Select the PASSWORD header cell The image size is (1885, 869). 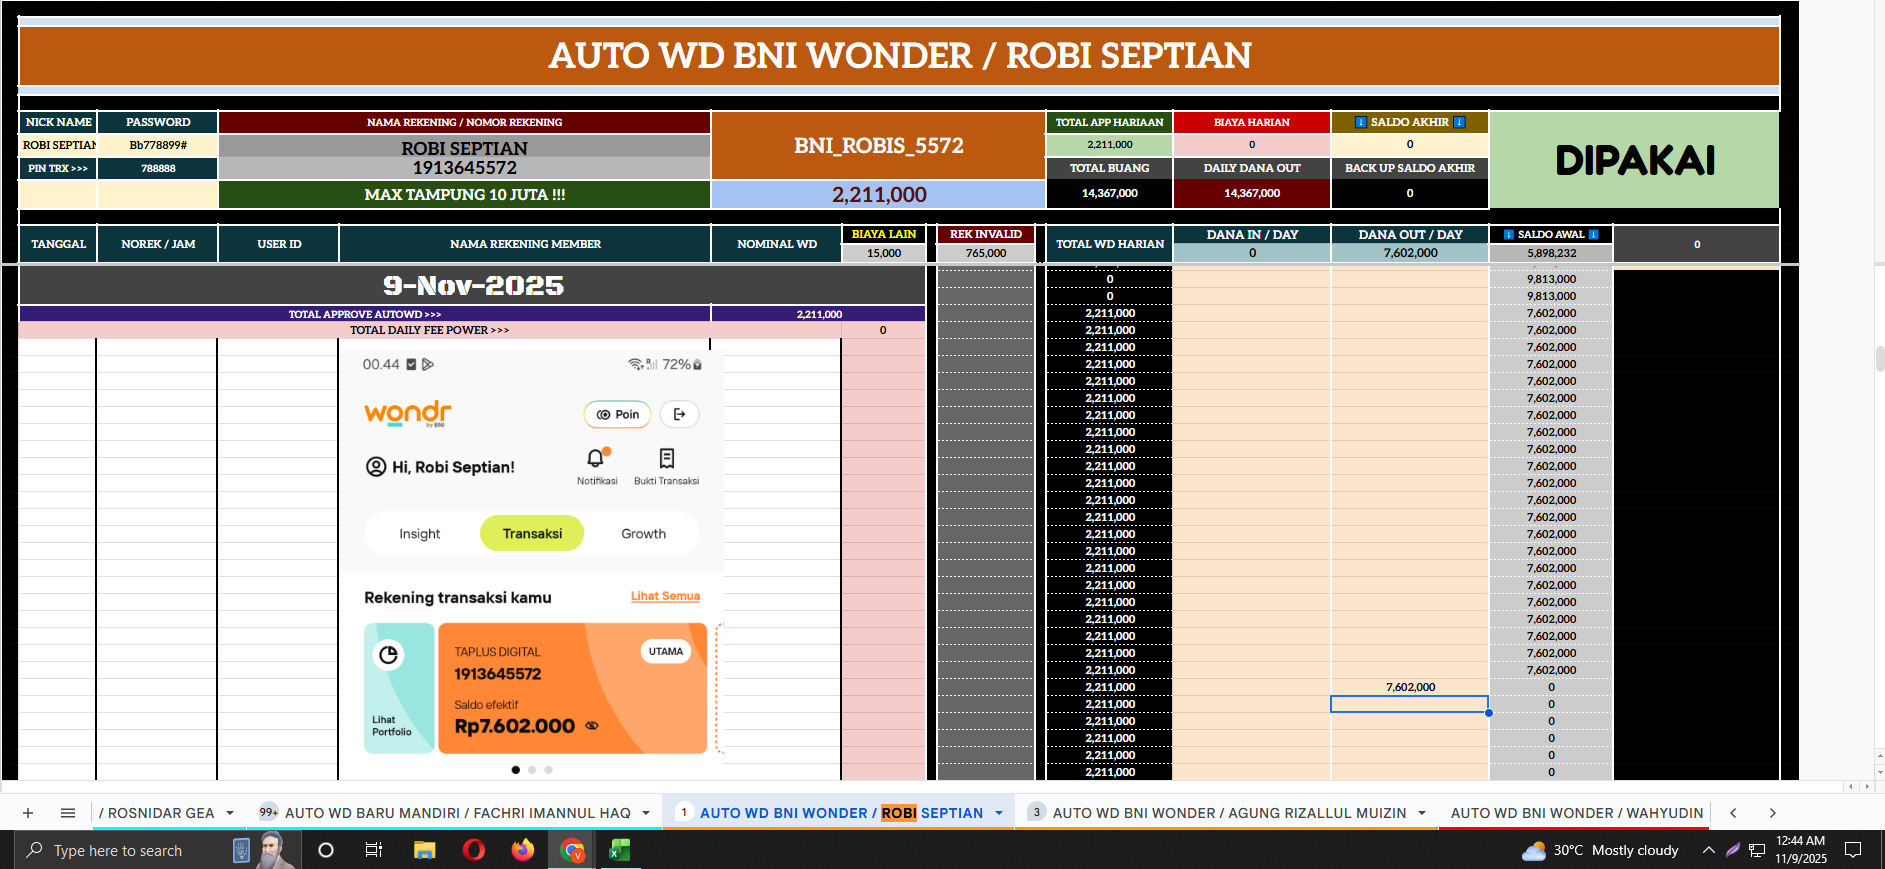158,122
